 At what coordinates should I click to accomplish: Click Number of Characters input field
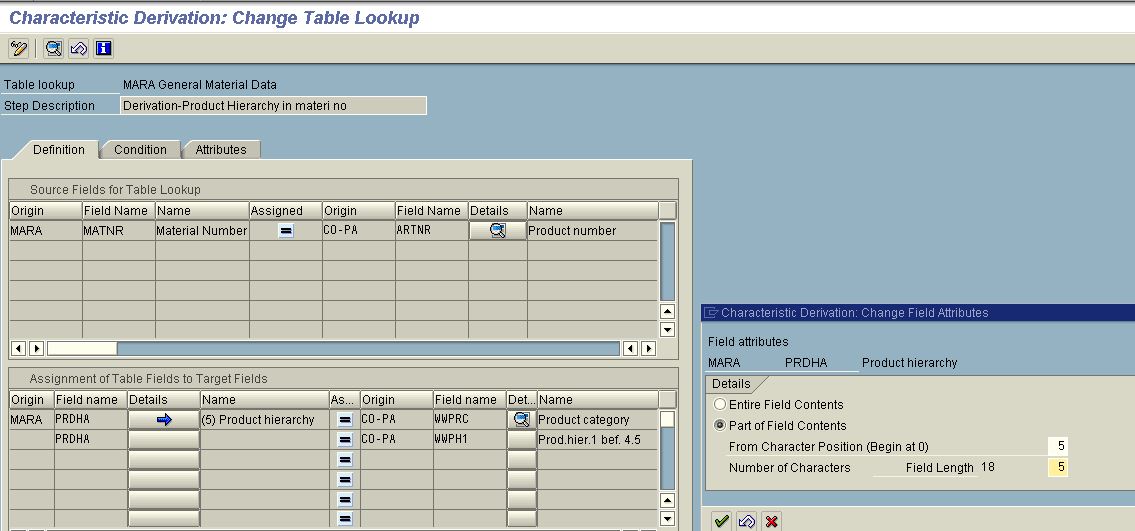click(1058, 467)
